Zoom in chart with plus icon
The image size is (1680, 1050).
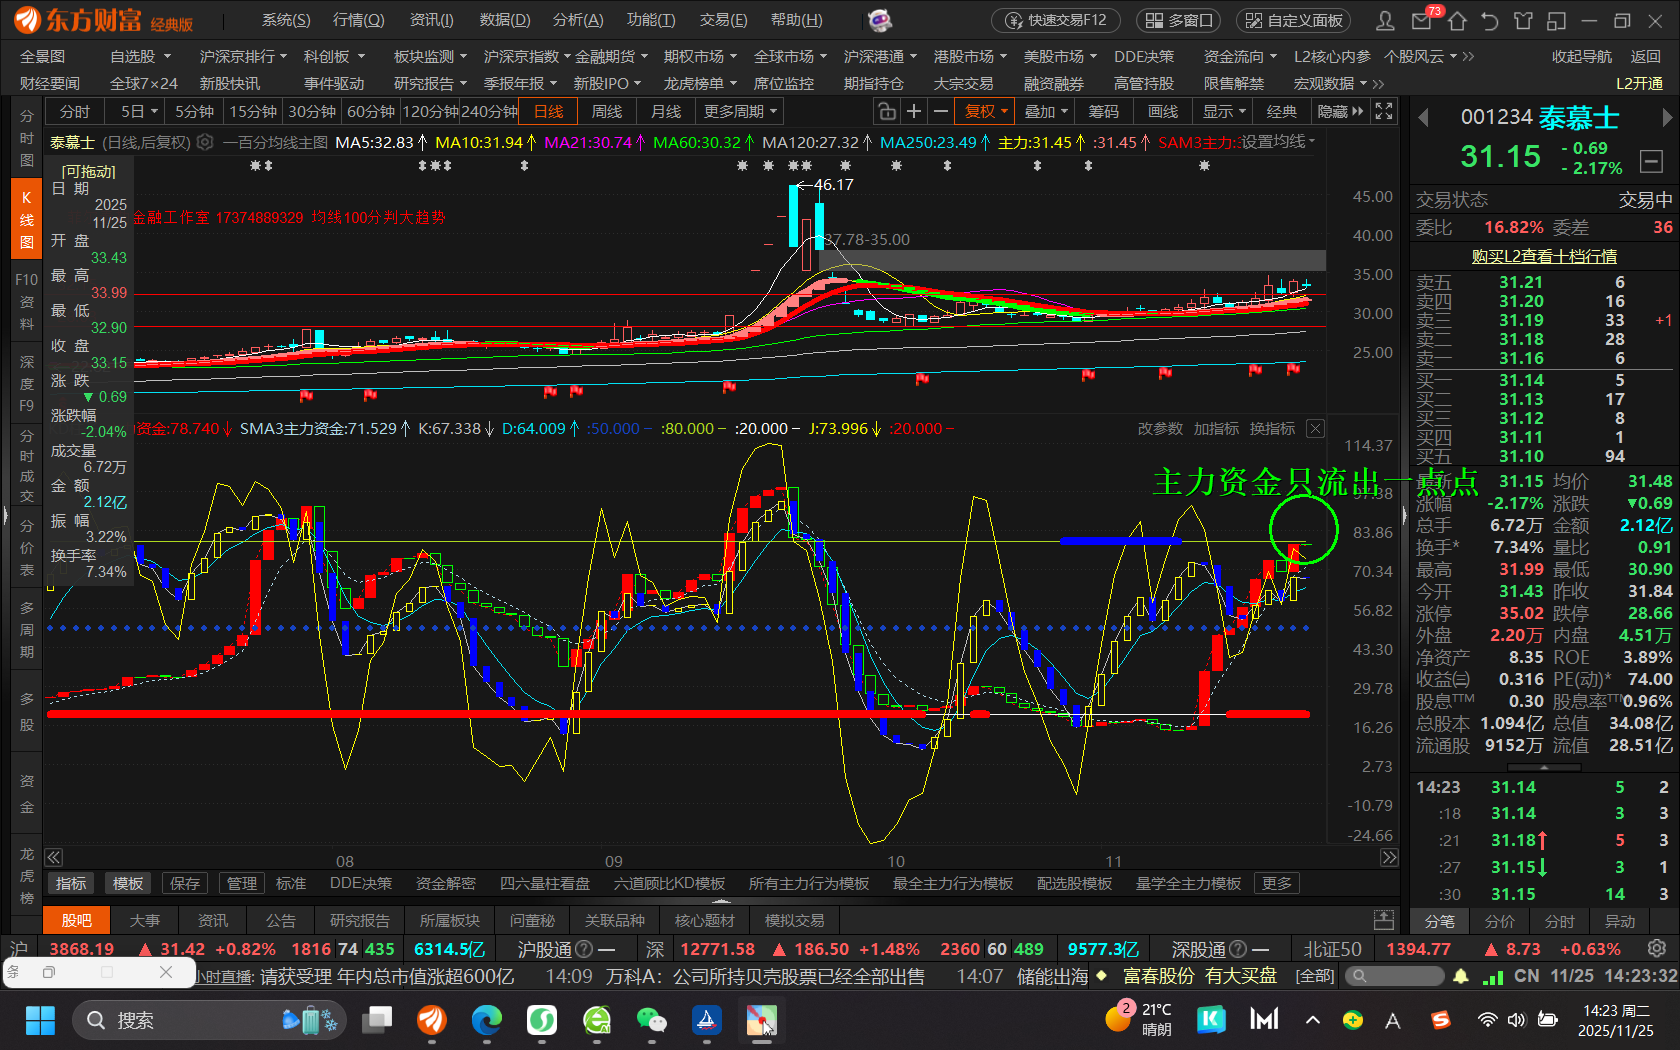tap(913, 111)
